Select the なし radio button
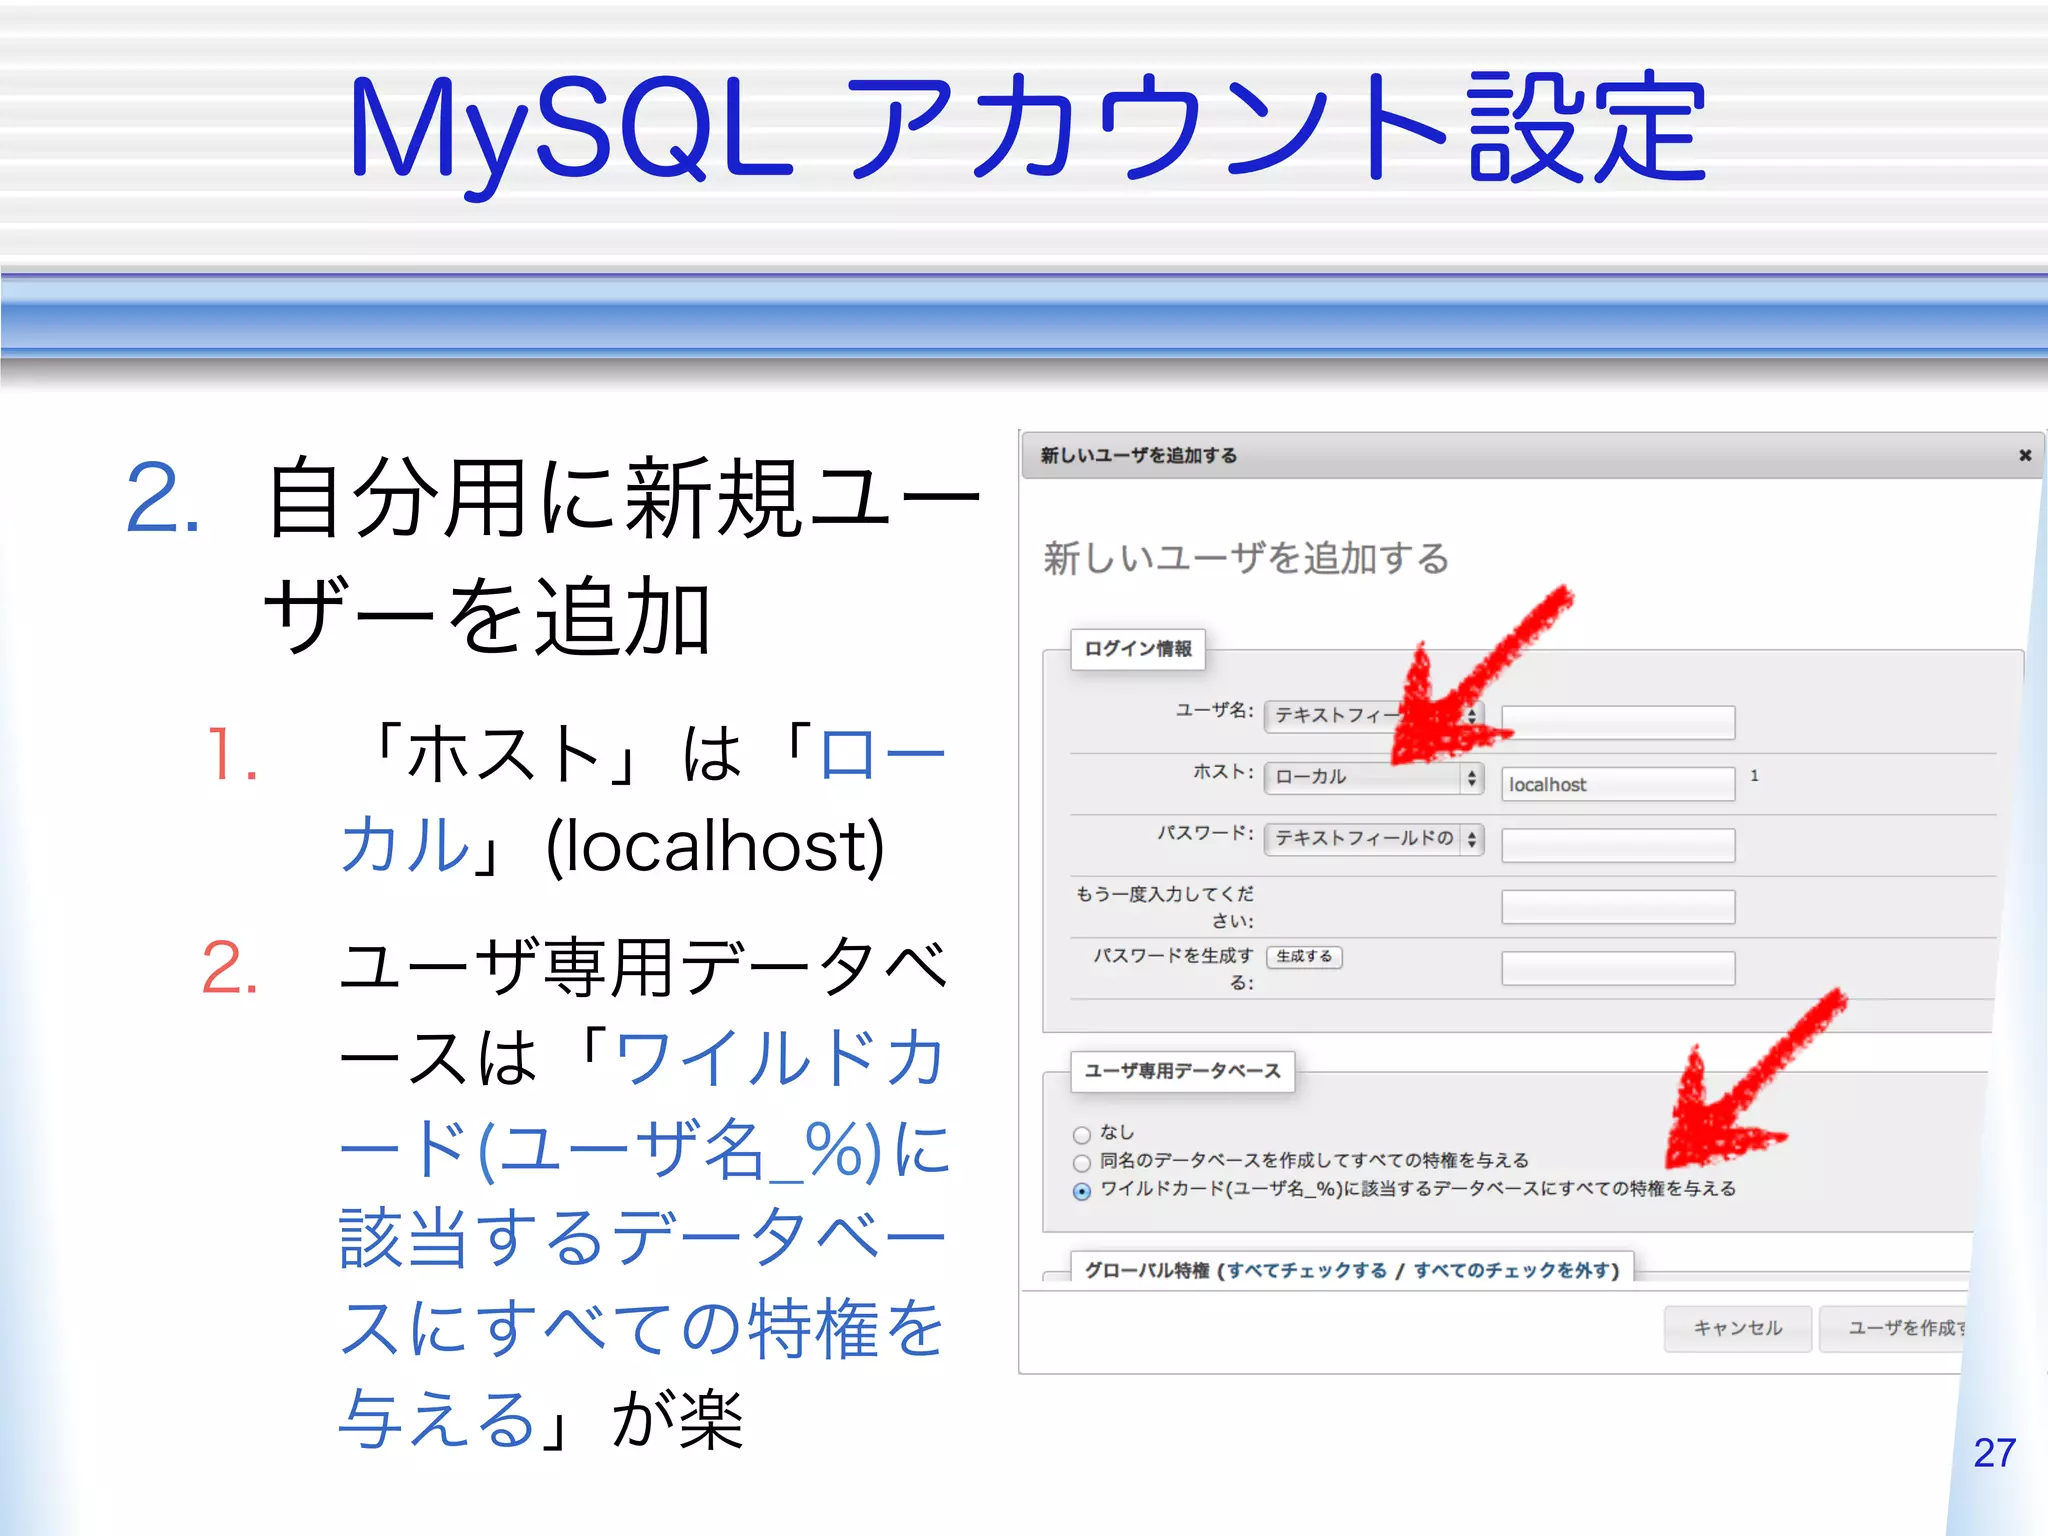 (x=1081, y=1135)
